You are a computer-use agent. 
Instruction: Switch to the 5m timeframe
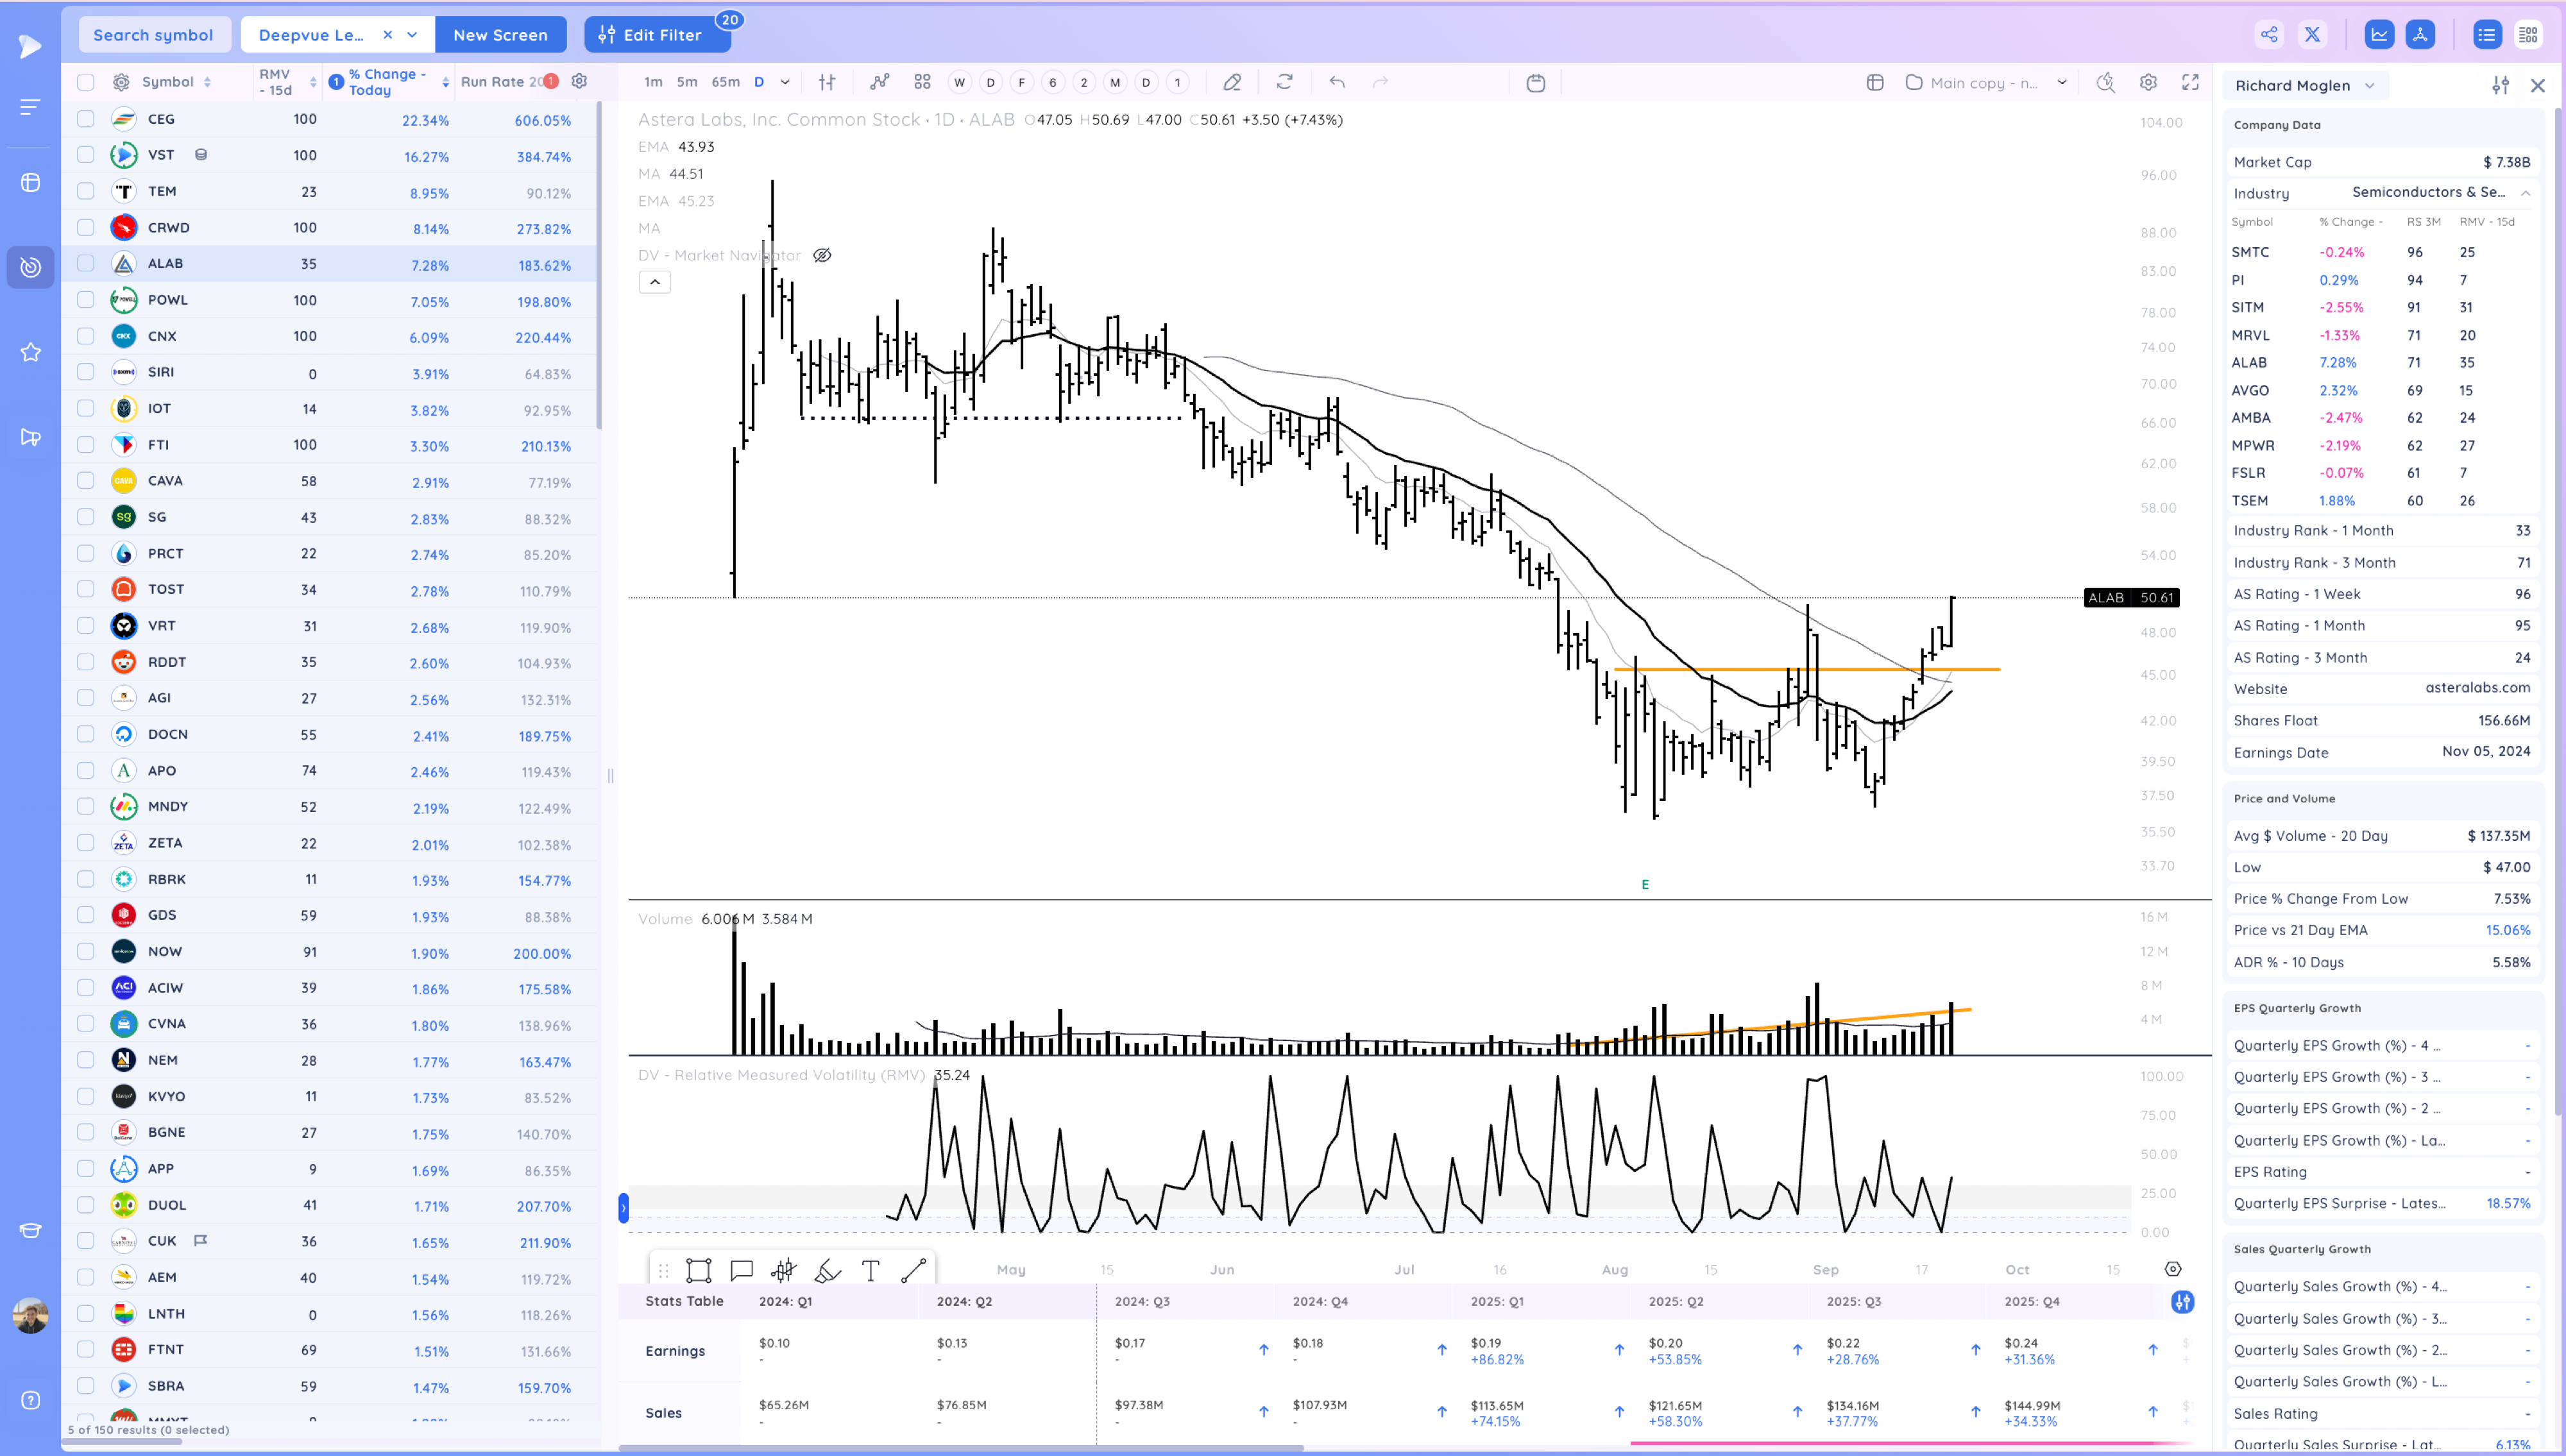(687, 82)
